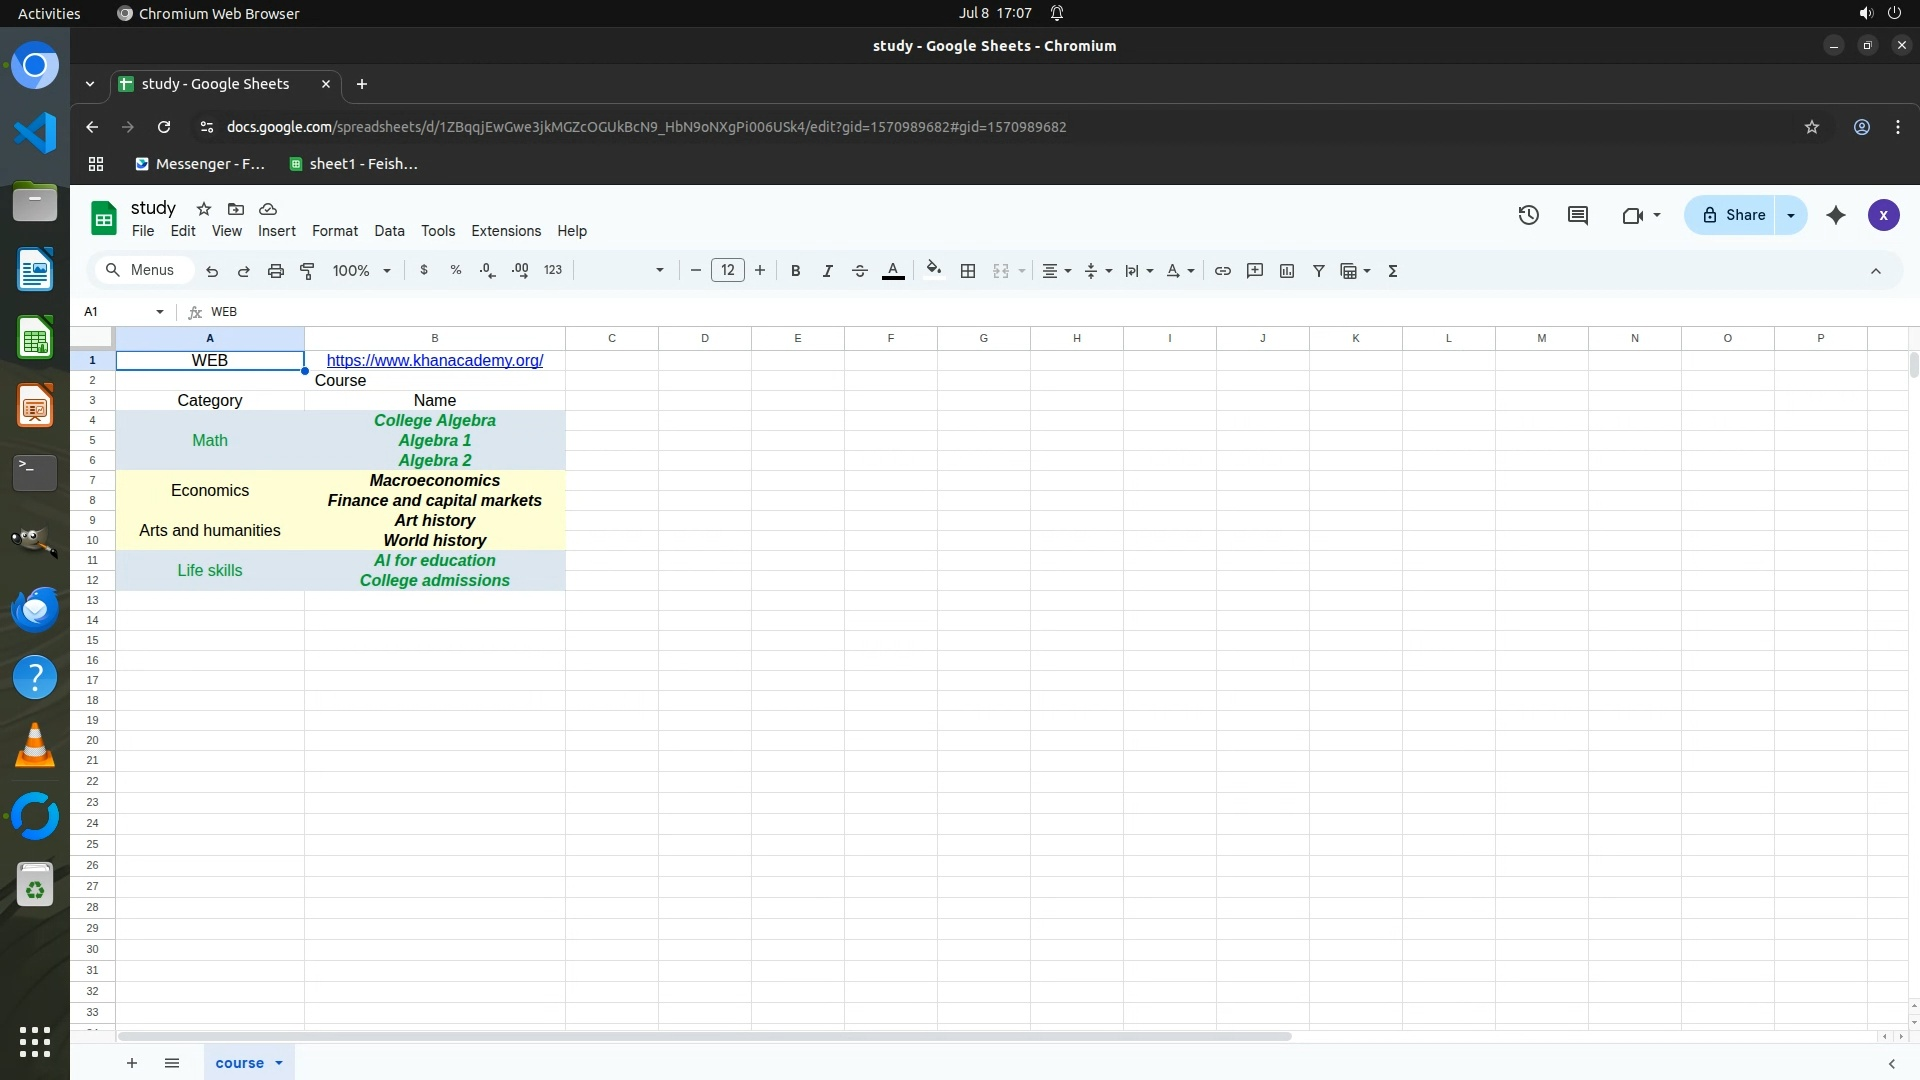This screenshot has width=1920, height=1080.
Task: Open the comments panel icon
Action: [1578, 215]
